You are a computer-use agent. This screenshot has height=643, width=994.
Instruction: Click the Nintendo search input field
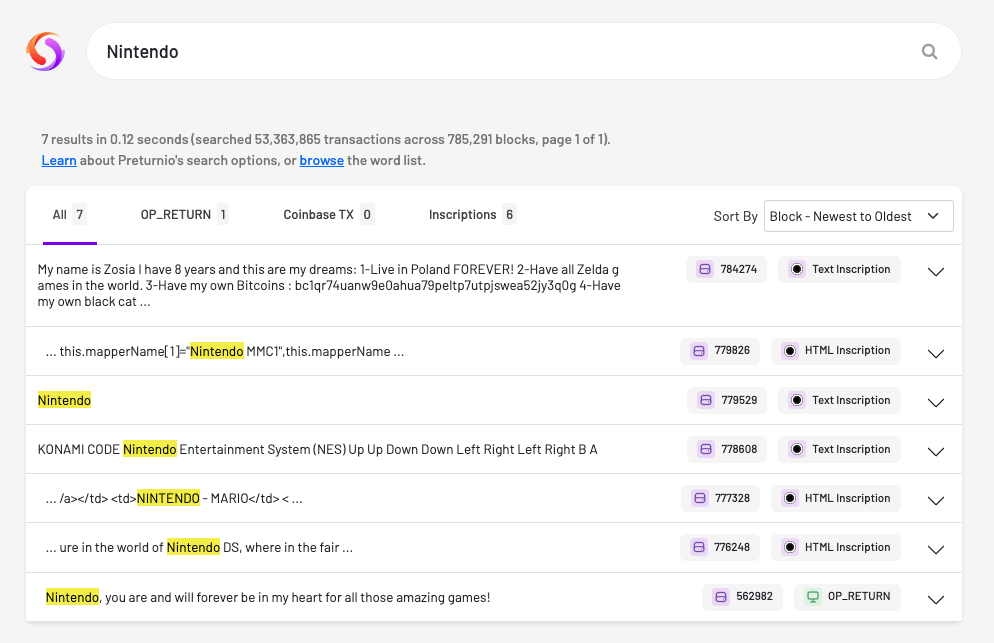point(500,52)
